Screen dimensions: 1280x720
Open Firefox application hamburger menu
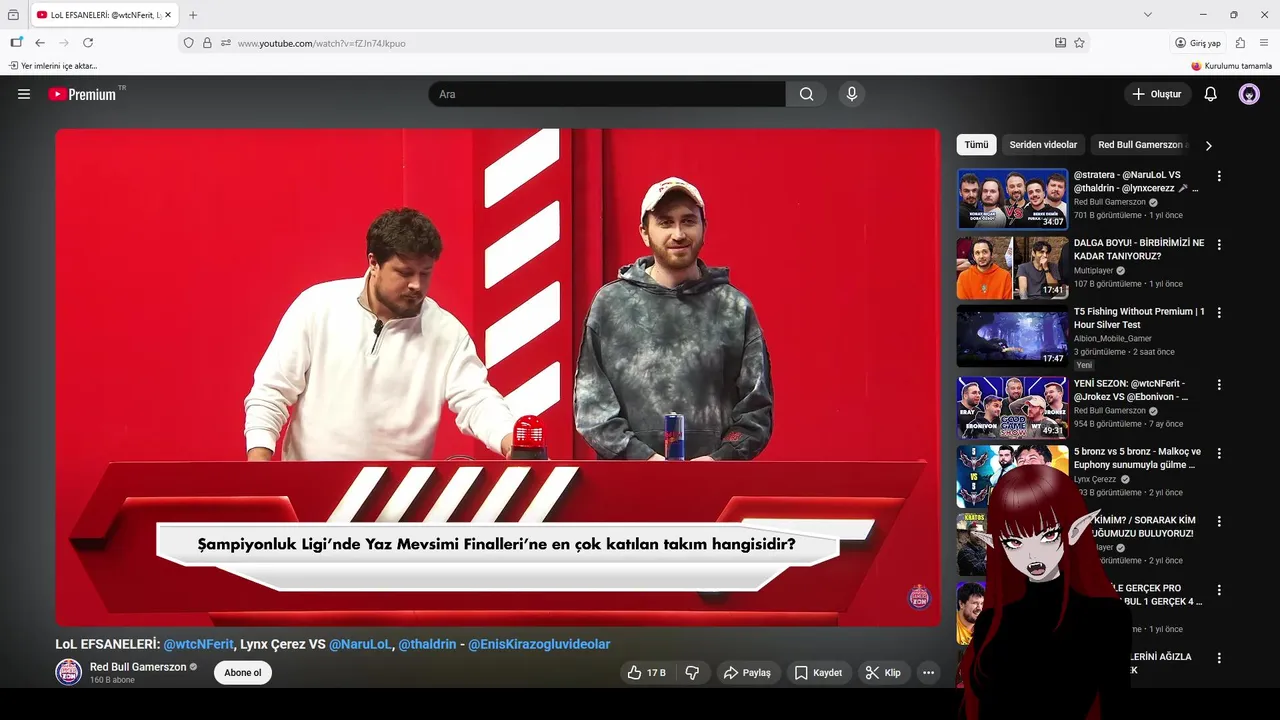coord(1264,43)
